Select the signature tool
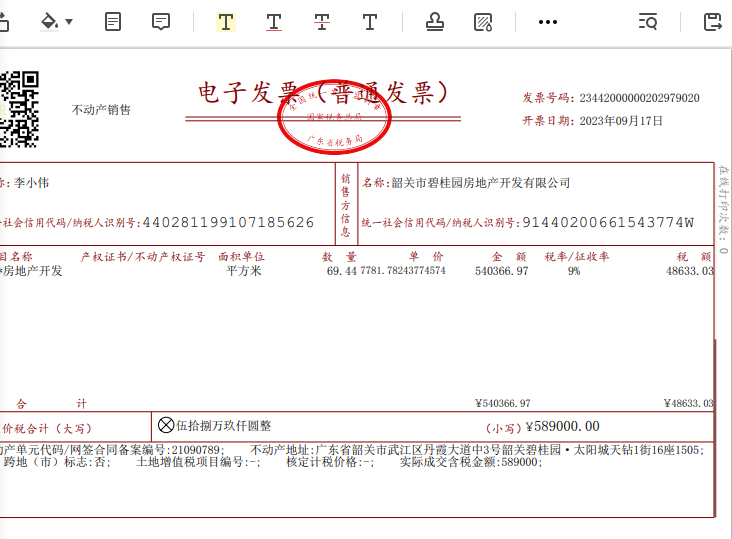The width and height of the screenshot is (732, 539). [x=483, y=21]
